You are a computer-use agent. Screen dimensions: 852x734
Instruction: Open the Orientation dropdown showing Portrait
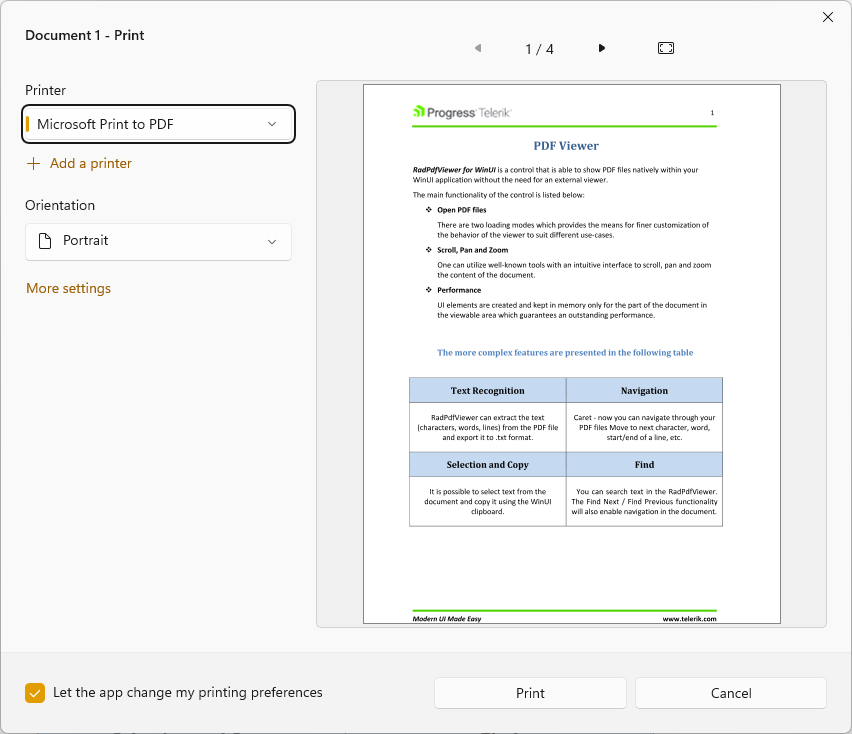[x=158, y=241]
